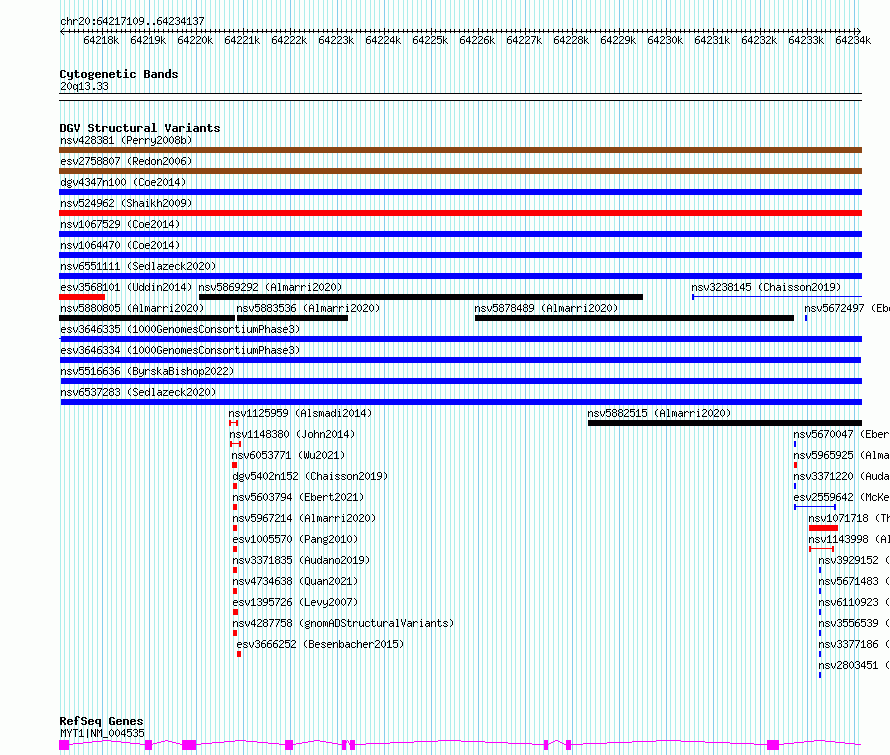Click the nsv6053771 (Wu2021) label

[288, 455]
